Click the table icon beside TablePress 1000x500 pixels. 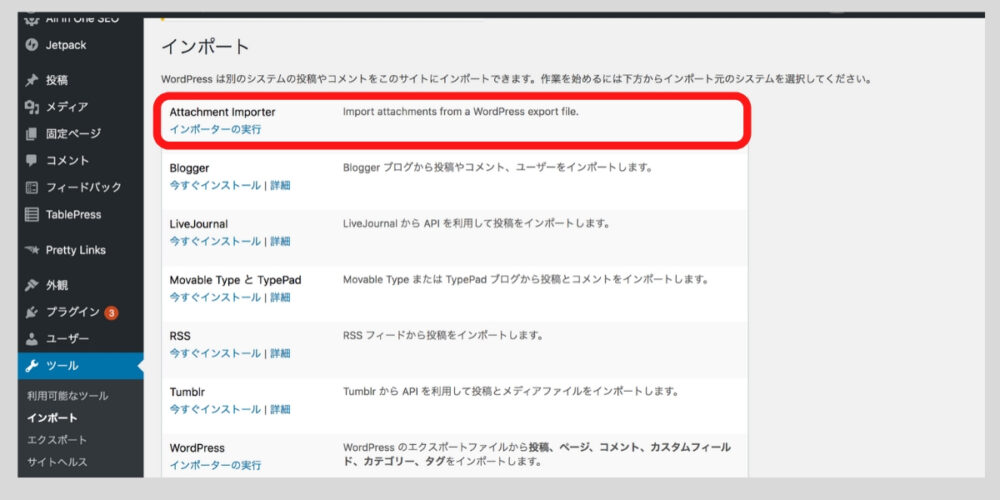point(31,215)
